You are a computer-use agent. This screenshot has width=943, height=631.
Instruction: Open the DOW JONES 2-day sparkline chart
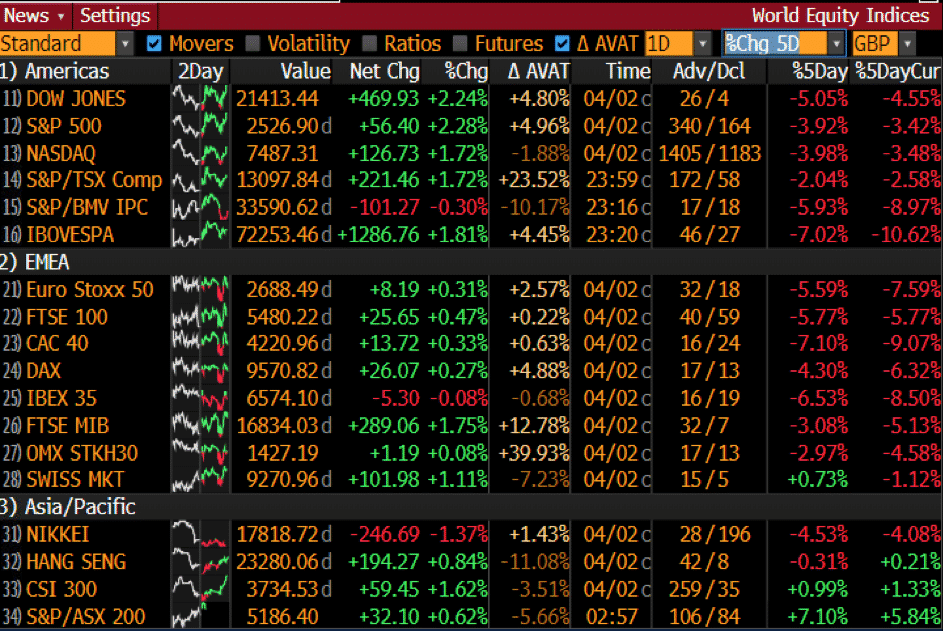[200, 98]
